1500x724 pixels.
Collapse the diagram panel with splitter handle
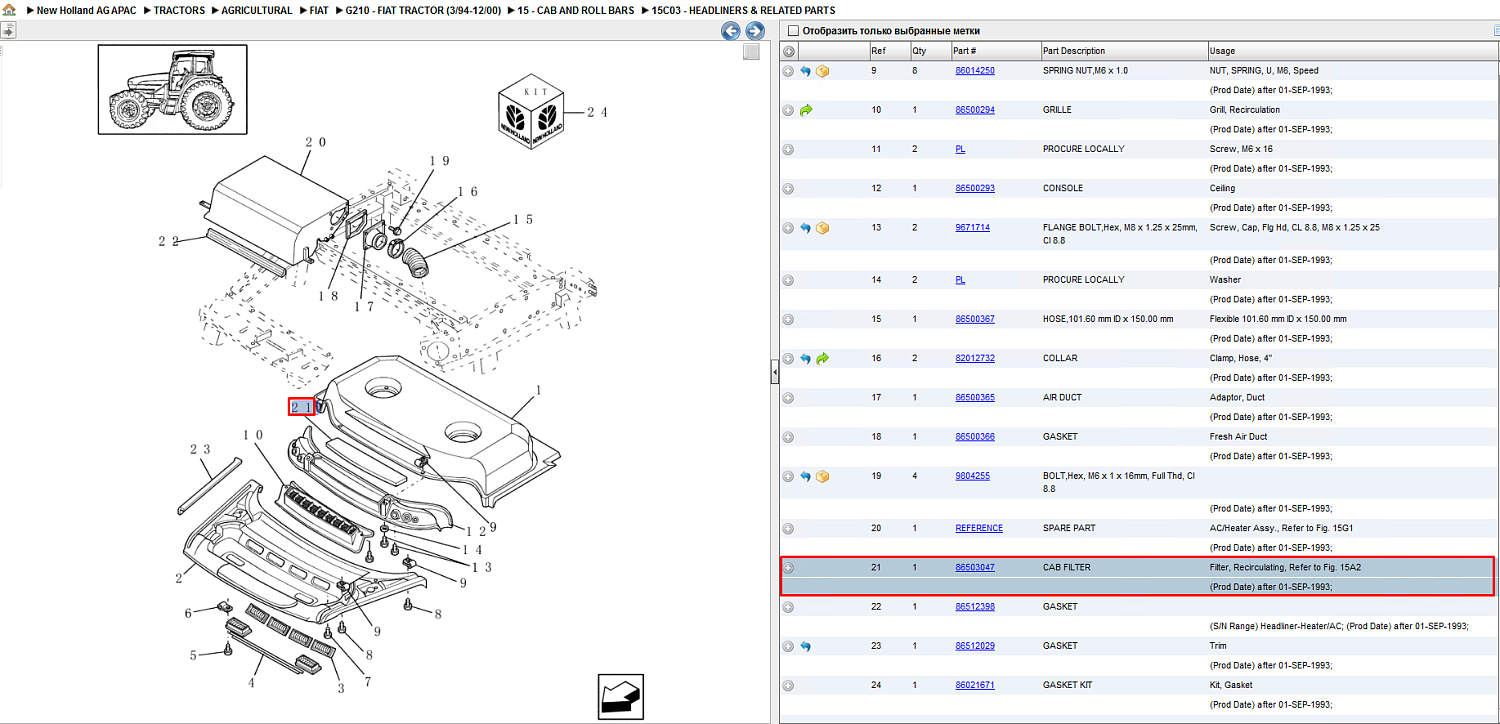coord(774,374)
